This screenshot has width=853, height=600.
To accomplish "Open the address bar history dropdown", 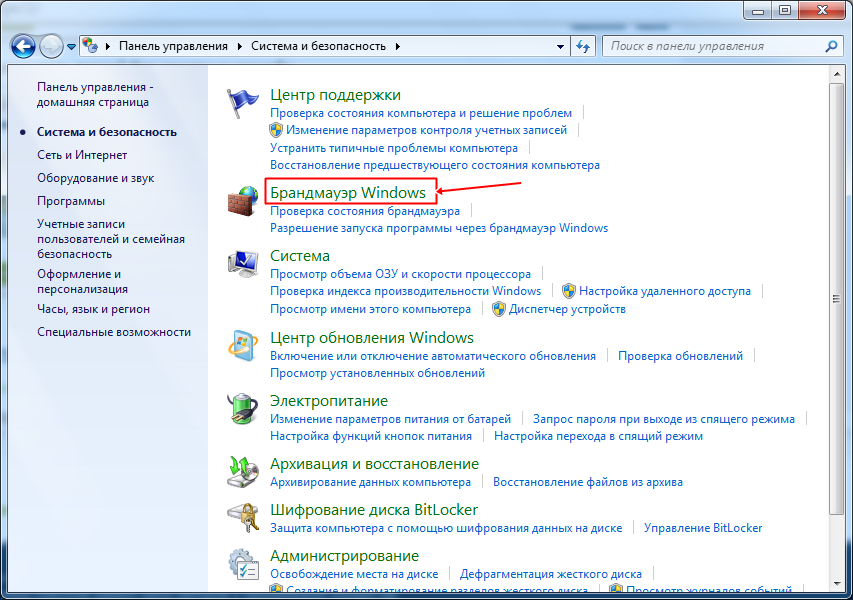I will (560, 46).
